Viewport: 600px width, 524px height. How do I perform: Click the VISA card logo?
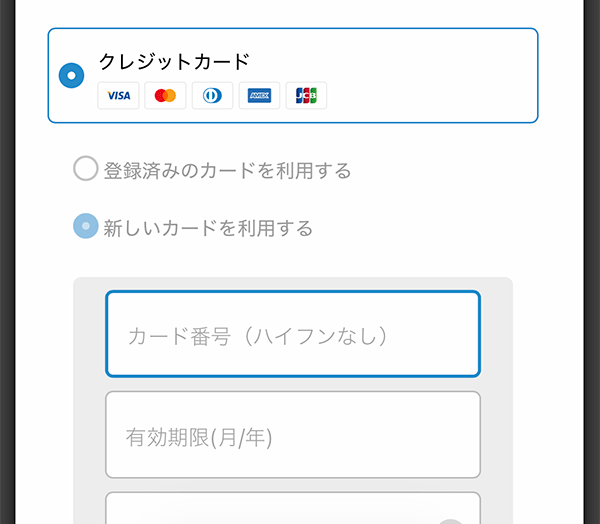click(118, 96)
